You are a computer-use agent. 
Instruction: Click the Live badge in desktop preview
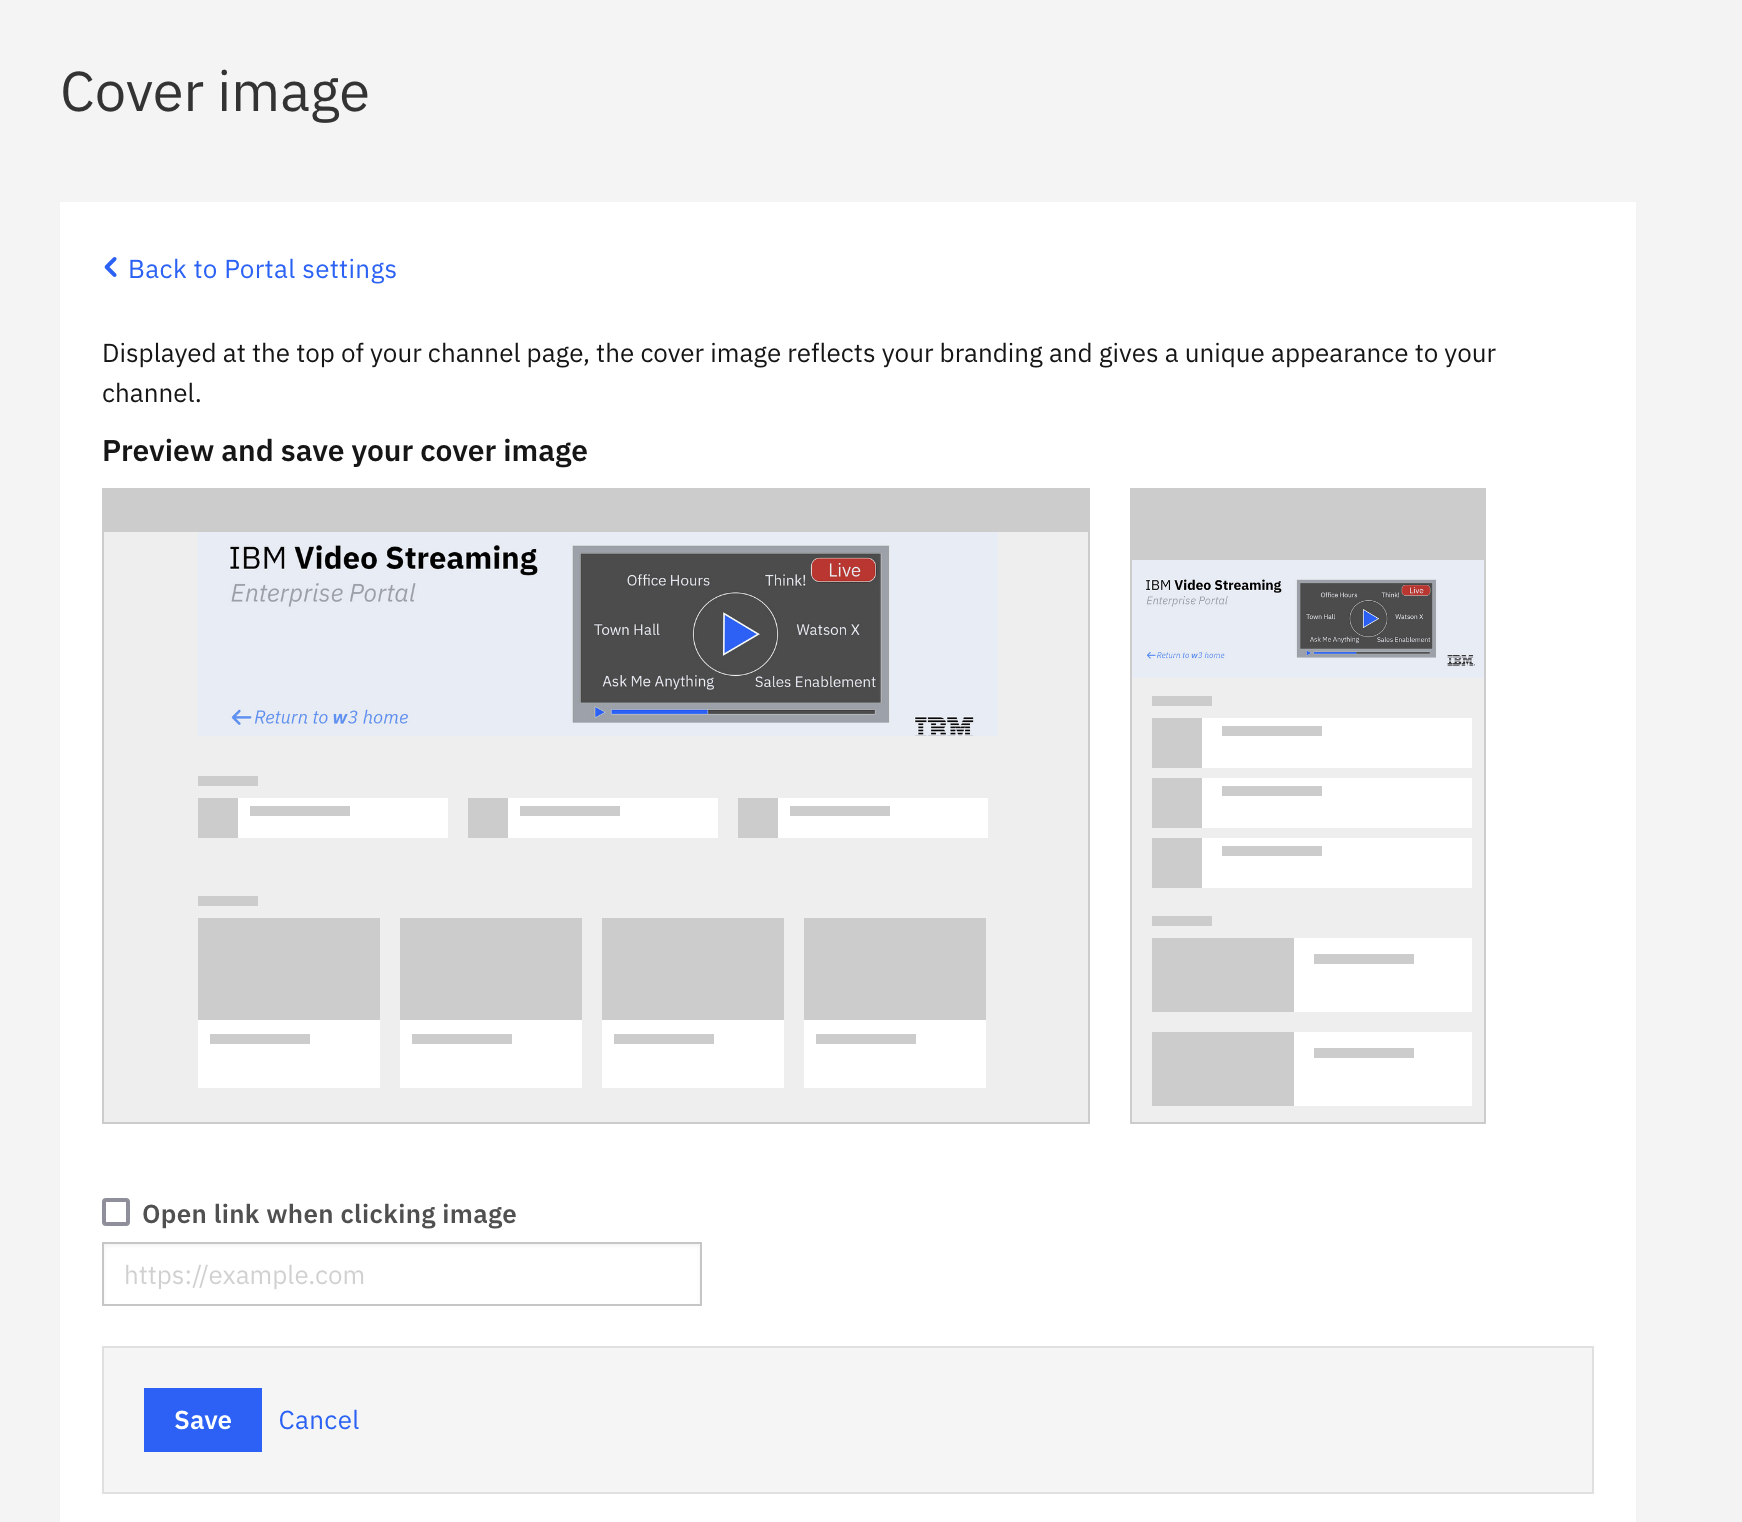tap(844, 570)
